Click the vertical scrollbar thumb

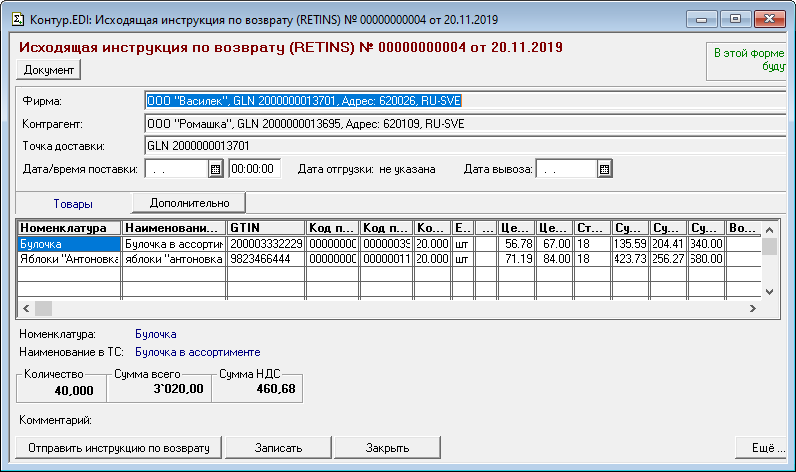770,247
